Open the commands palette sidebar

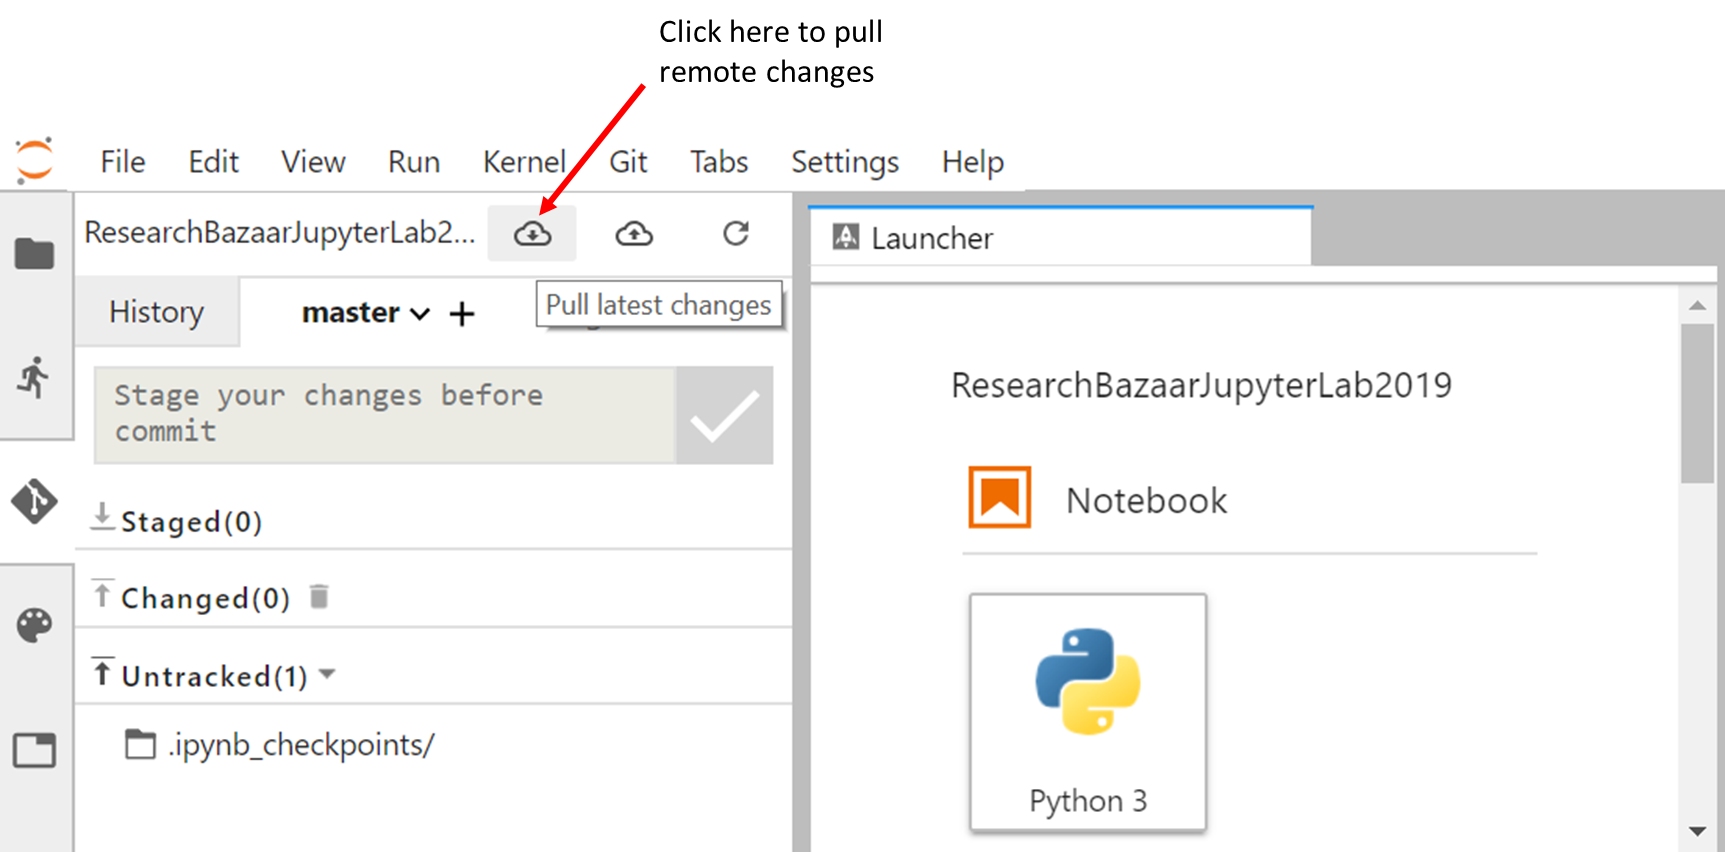35,626
